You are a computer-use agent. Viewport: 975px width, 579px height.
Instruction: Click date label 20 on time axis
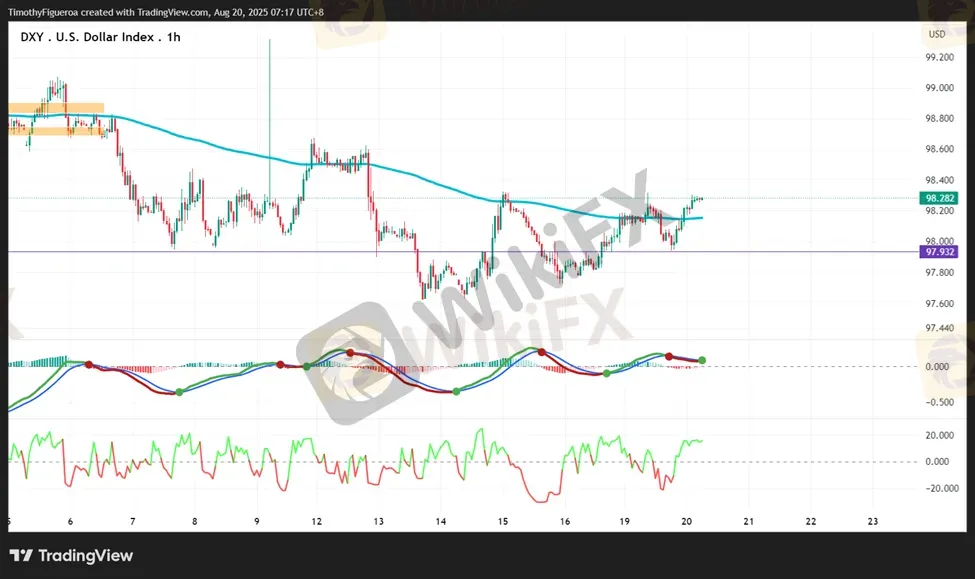click(x=686, y=521)
